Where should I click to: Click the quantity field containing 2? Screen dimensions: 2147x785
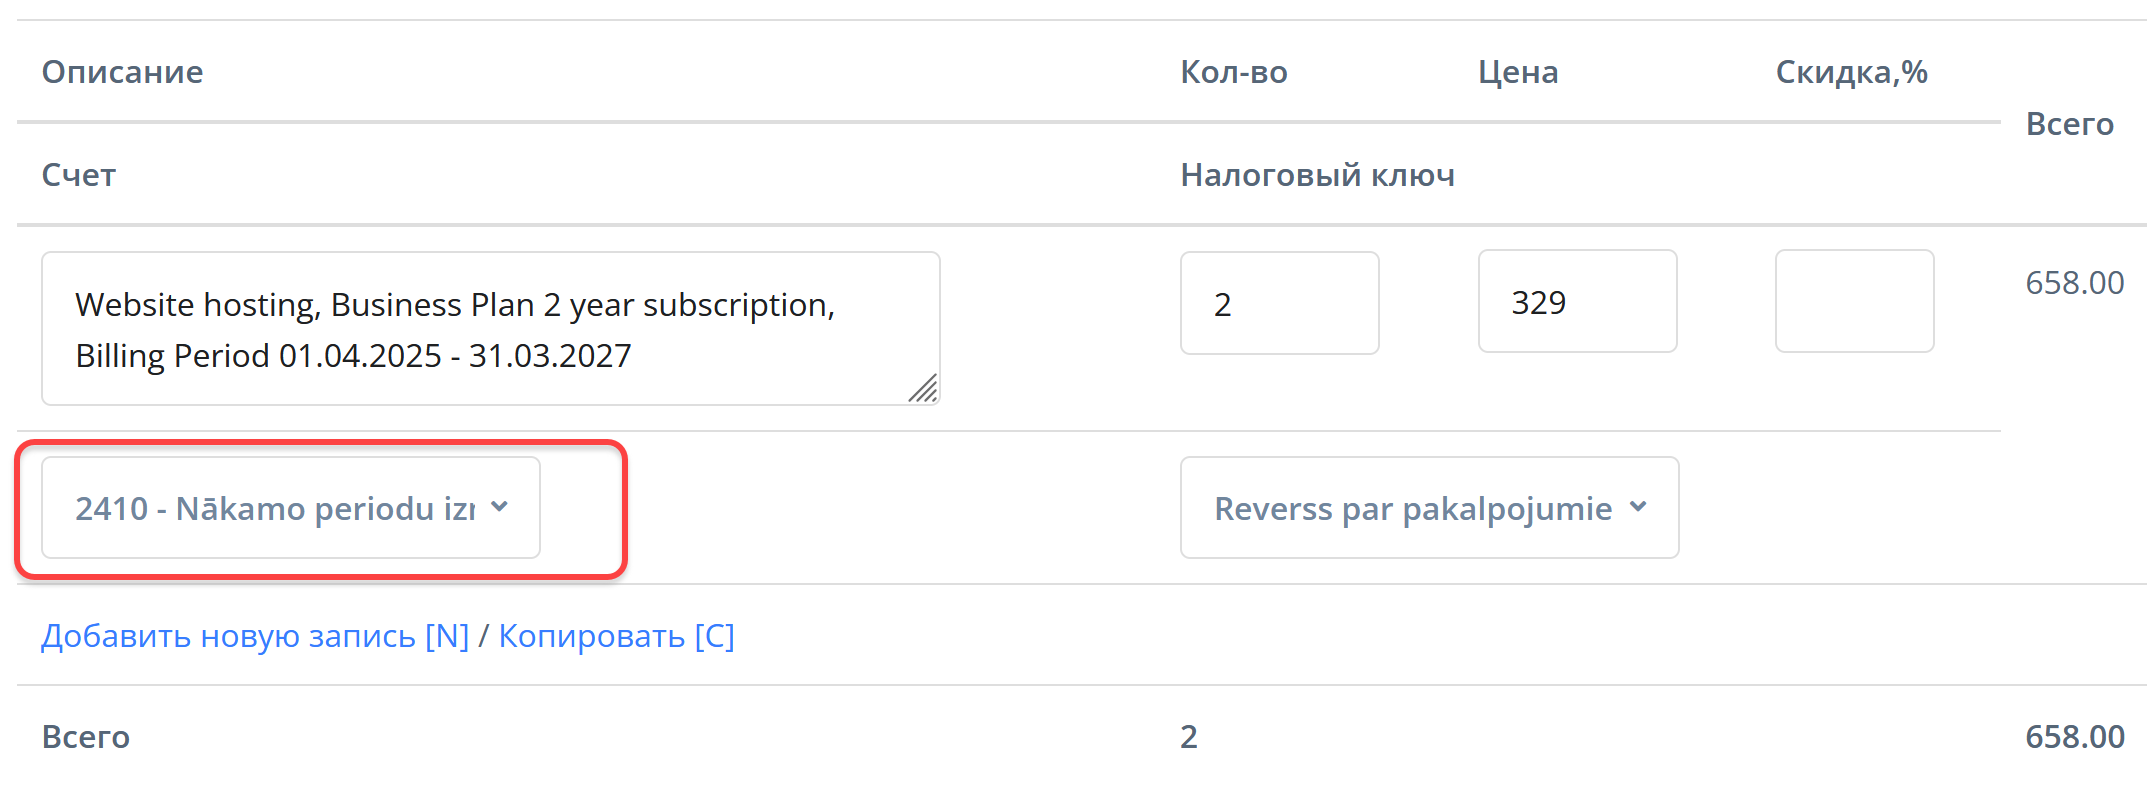[1279, 303]
